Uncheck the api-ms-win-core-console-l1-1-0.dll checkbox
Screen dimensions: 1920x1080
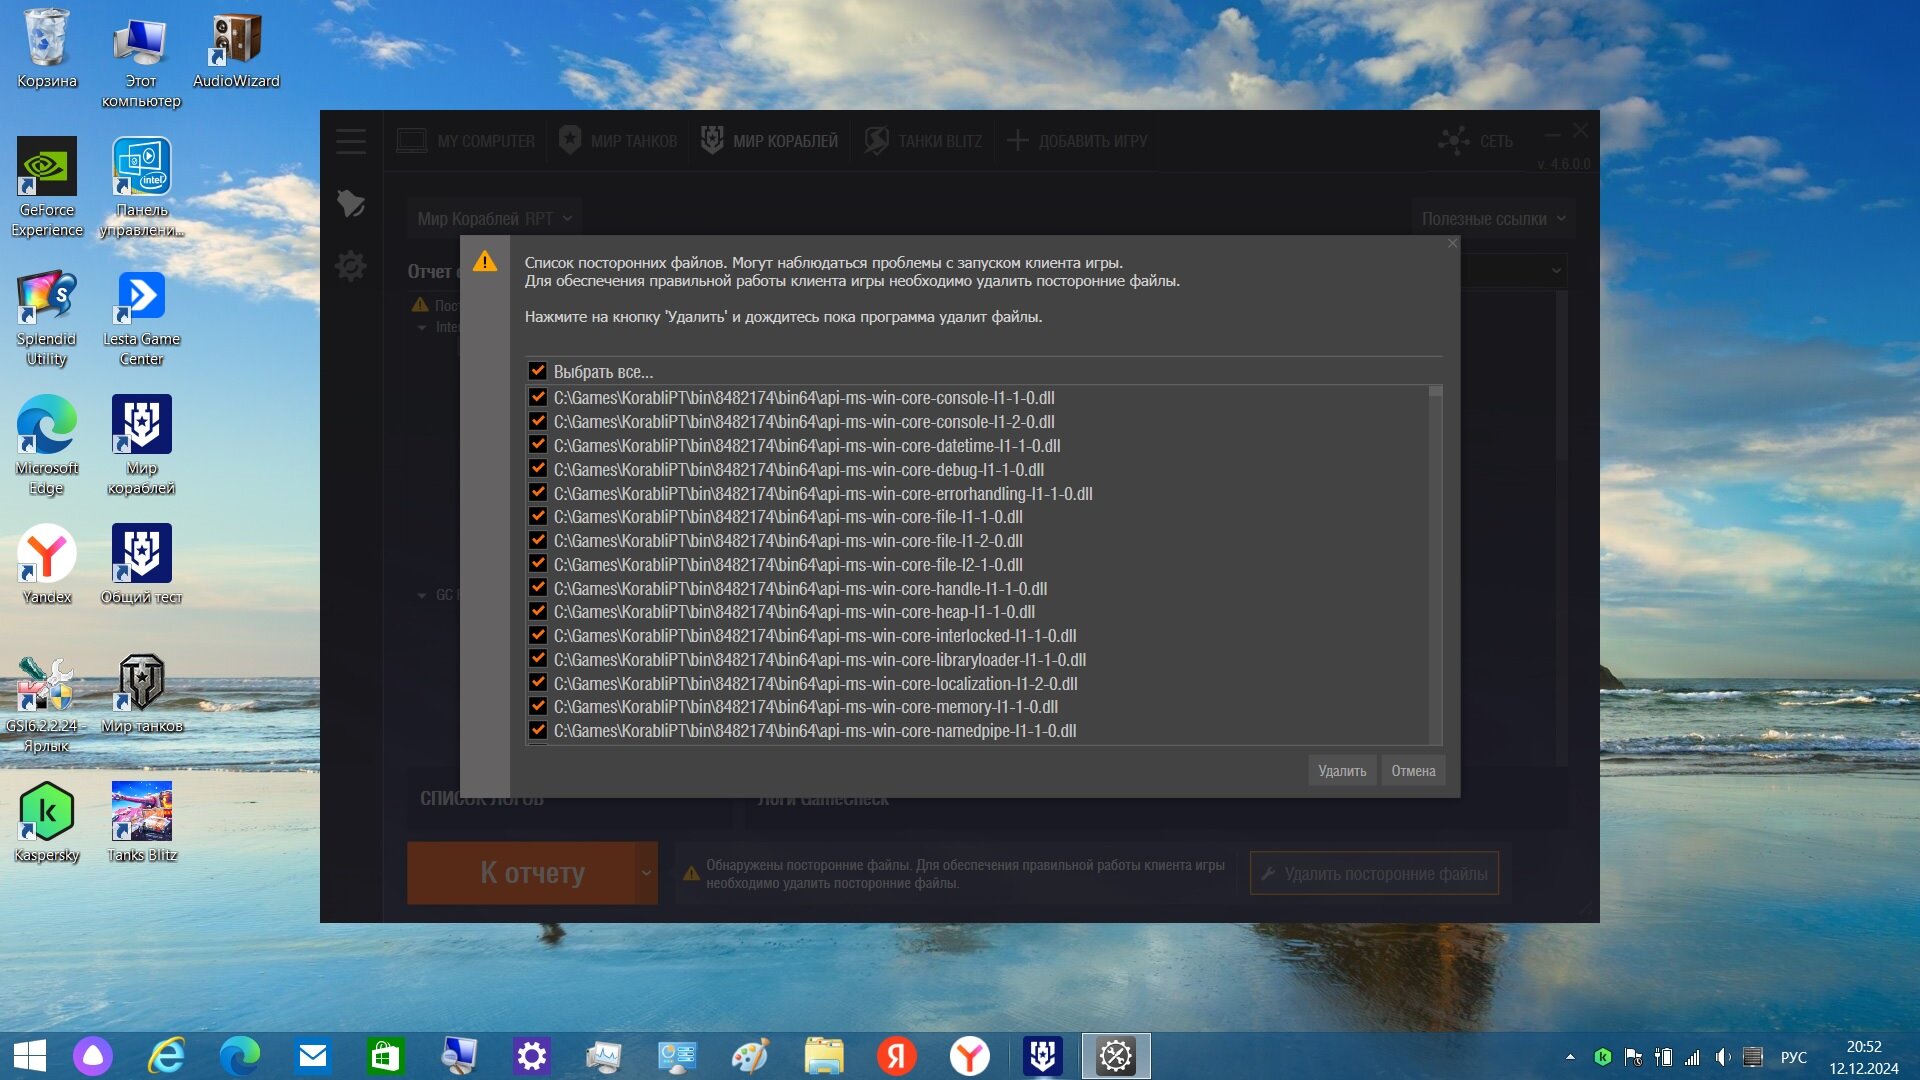(x=538, y=397)
